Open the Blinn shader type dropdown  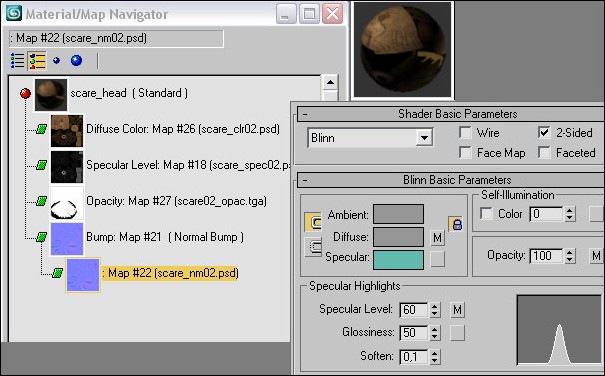(x=424, y=138)
